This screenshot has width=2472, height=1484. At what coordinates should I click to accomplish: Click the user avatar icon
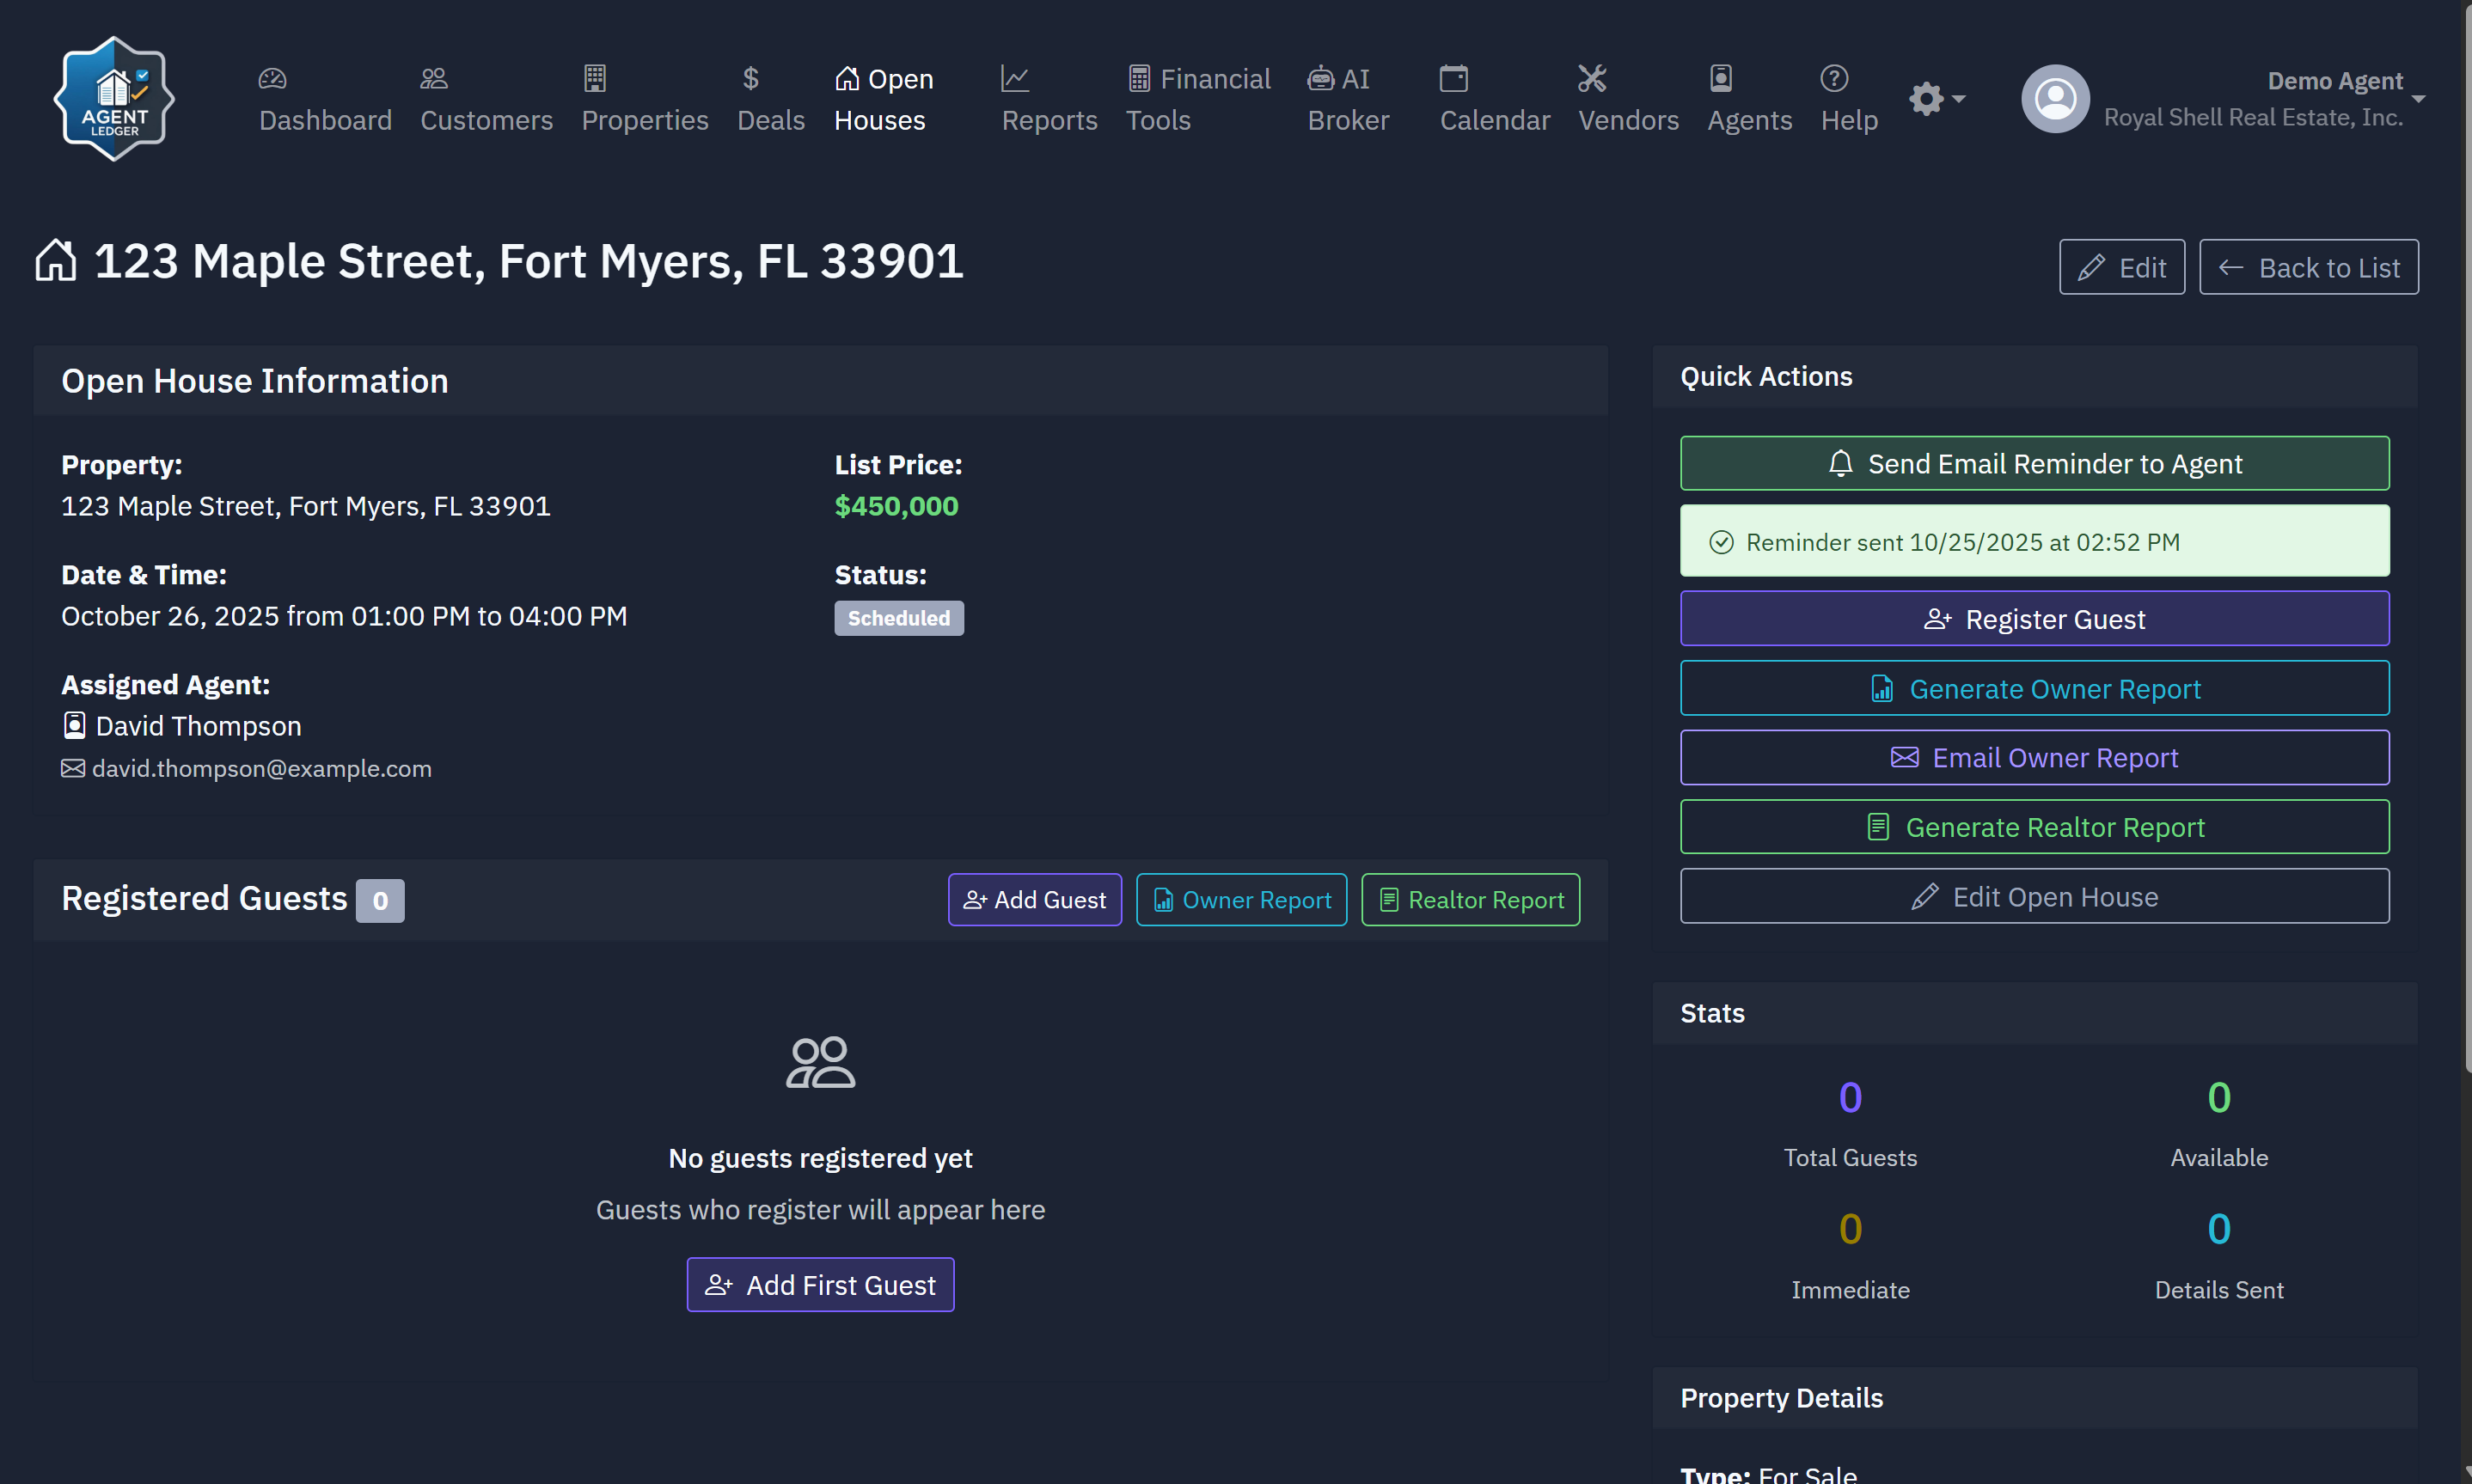(2055, 99)
